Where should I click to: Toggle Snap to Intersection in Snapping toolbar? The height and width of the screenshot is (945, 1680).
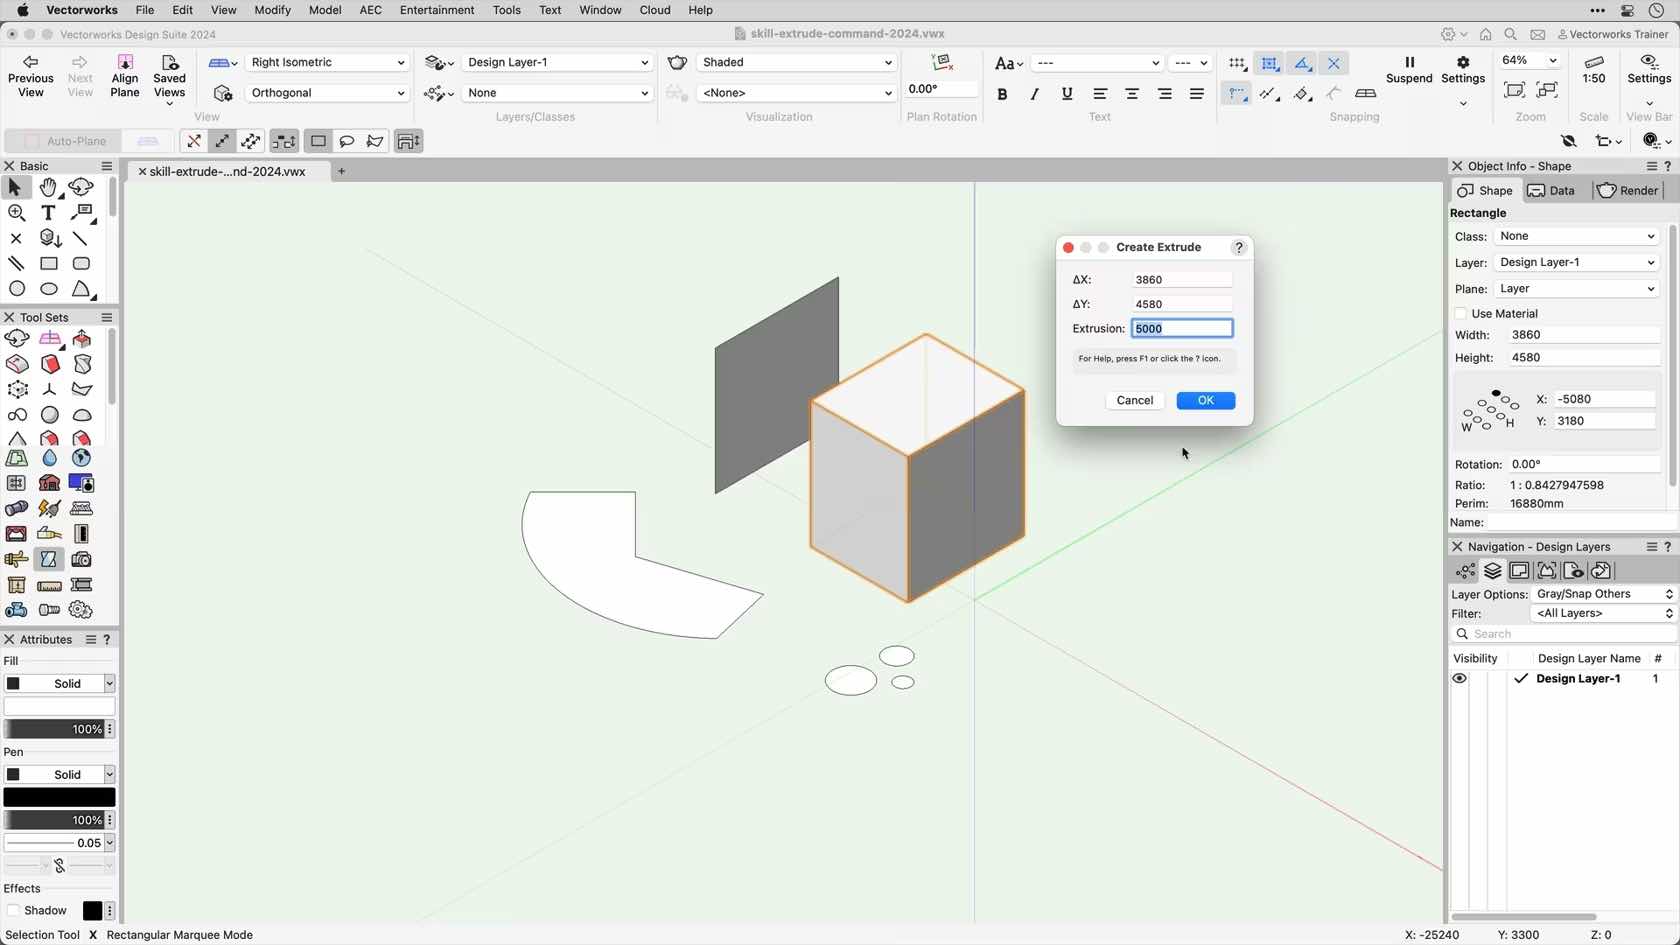pyautogui.click(x=1334, y=63)
